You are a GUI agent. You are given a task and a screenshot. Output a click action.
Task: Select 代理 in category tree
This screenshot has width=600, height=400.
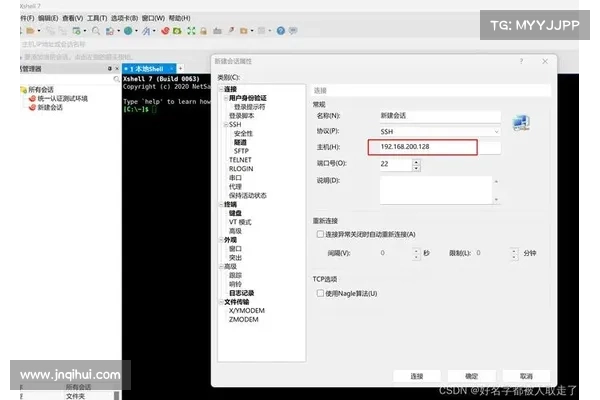pos(235,187)
